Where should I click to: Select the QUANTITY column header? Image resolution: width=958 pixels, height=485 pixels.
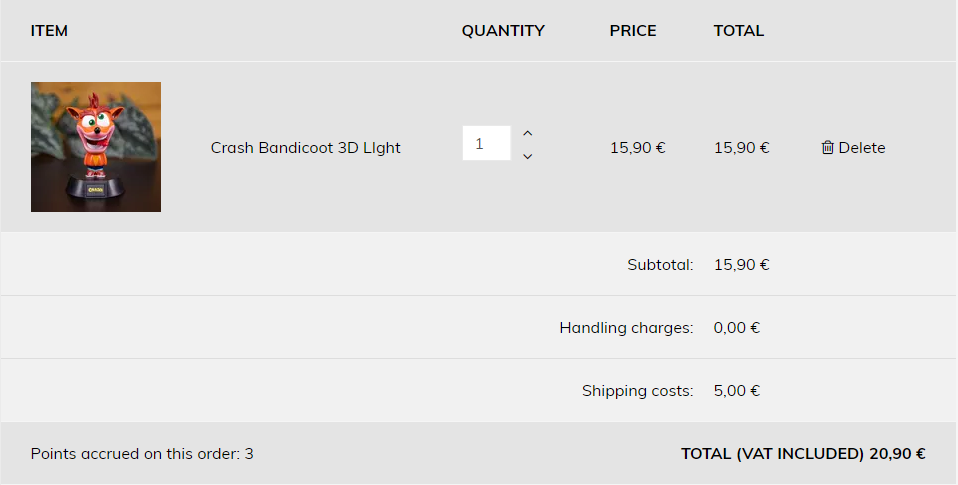(x=503, y=31)
